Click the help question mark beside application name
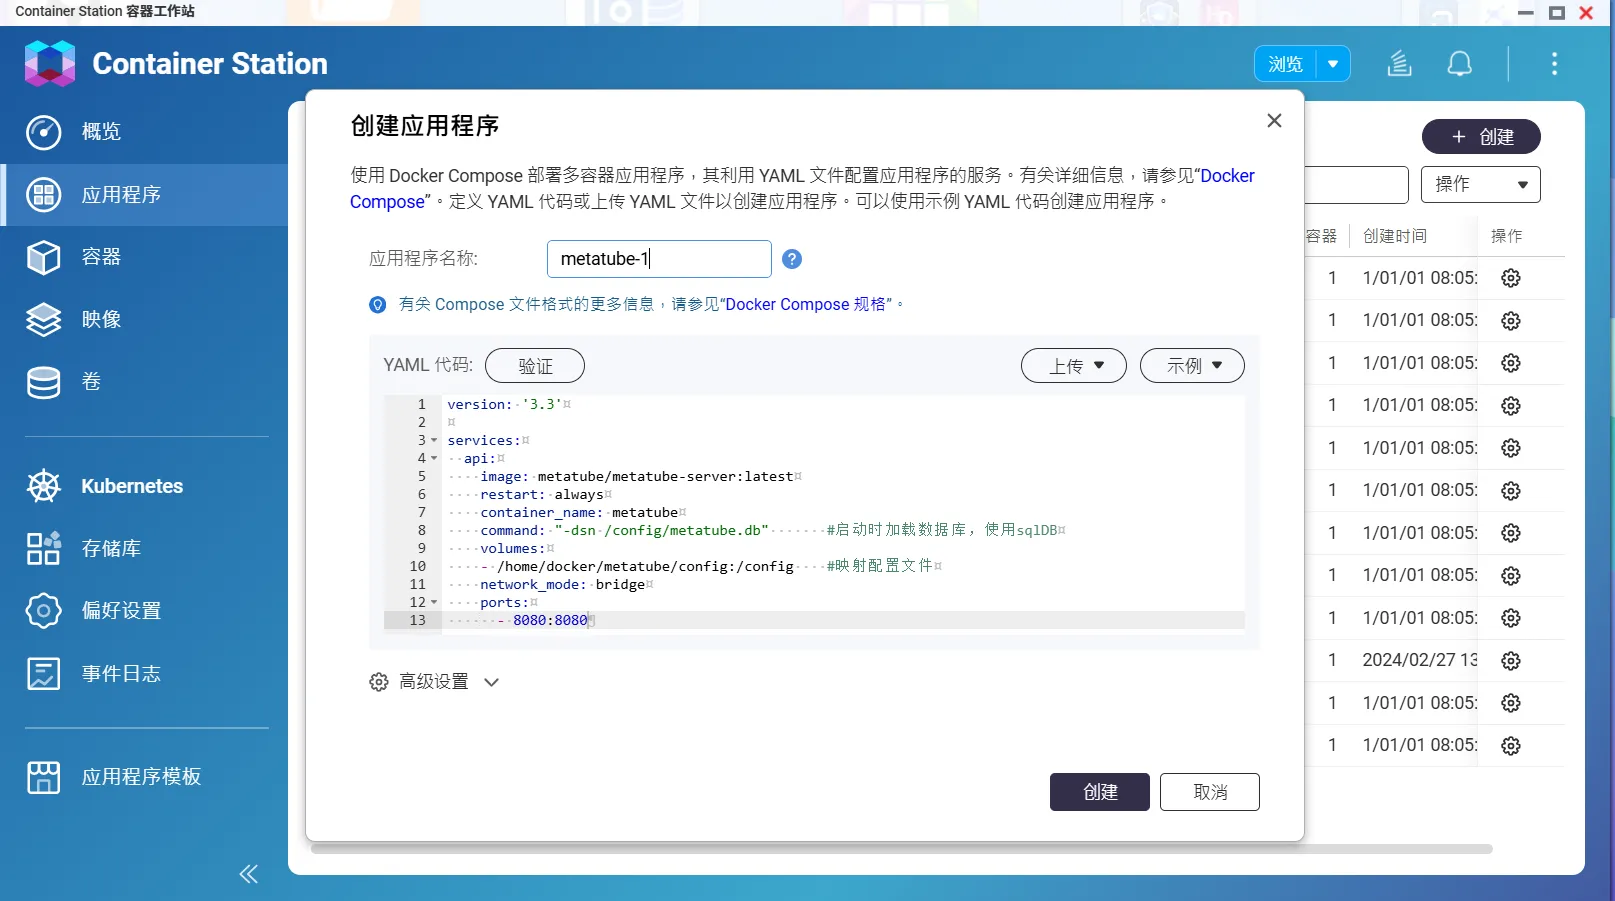 792,259
